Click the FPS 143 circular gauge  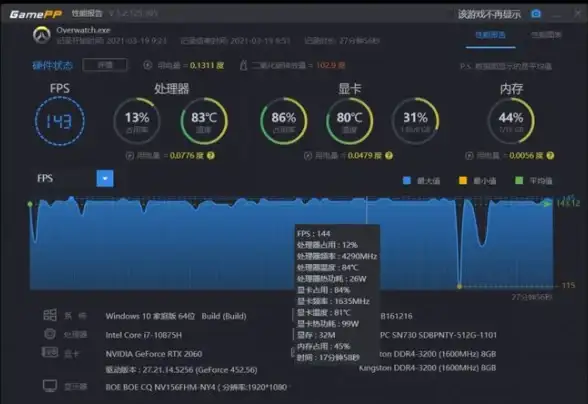pos(60,121)
